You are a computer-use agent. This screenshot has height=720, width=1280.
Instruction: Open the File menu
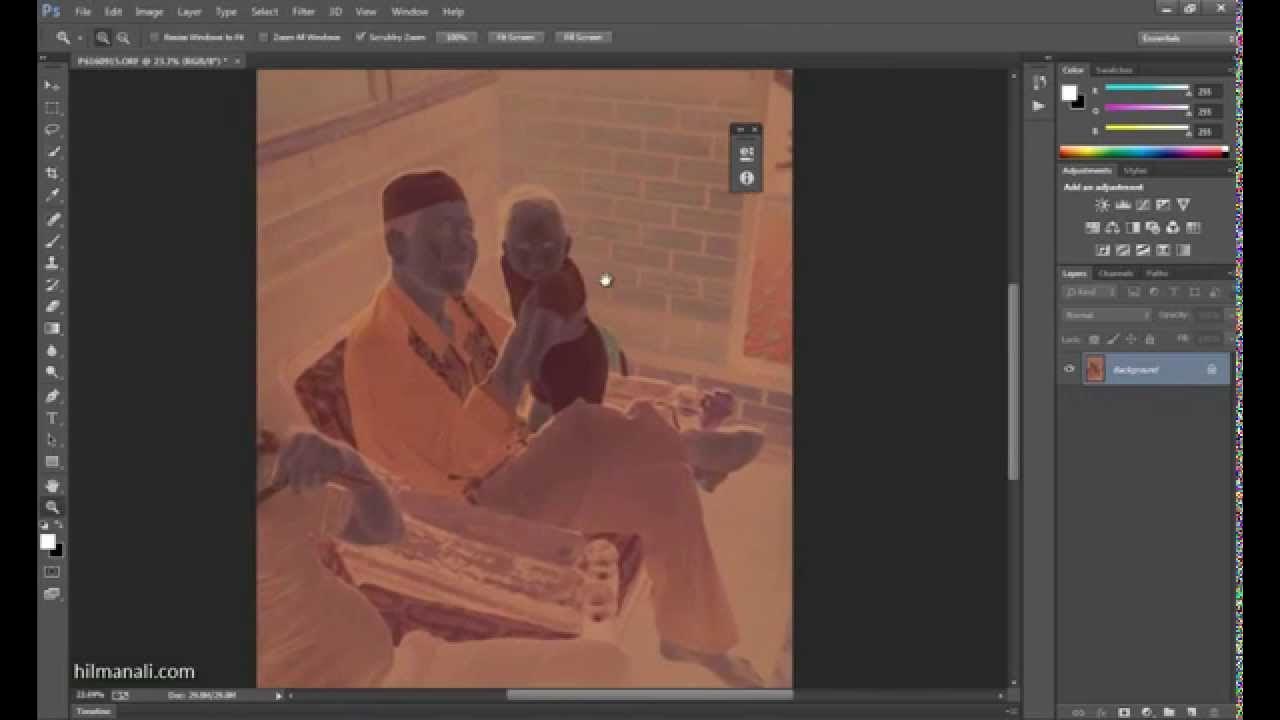pyautogui.click(x=83, y=12)
